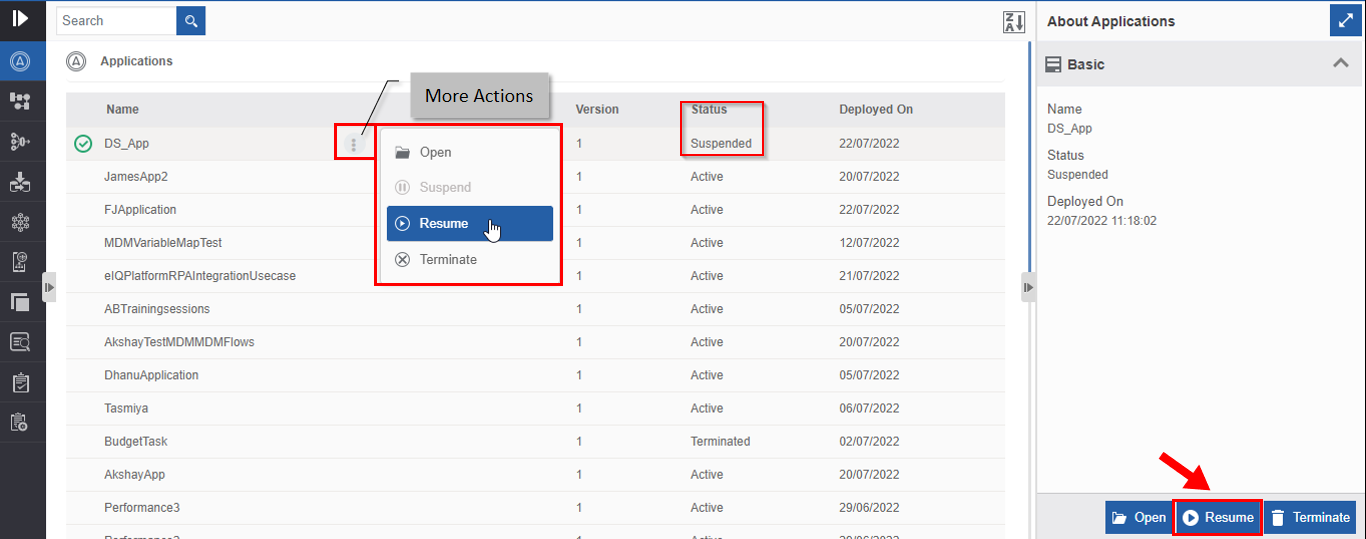Click the Resume button in details panel
Screen dimensions: 1366x539
pyautogui.click(x=1218, y=517)
